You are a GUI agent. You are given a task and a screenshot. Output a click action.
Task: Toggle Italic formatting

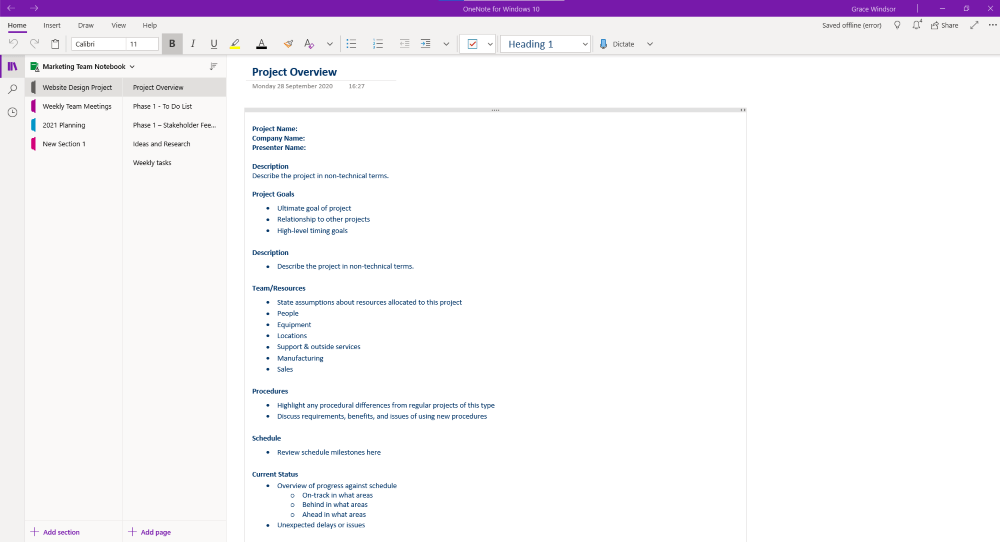192,44
